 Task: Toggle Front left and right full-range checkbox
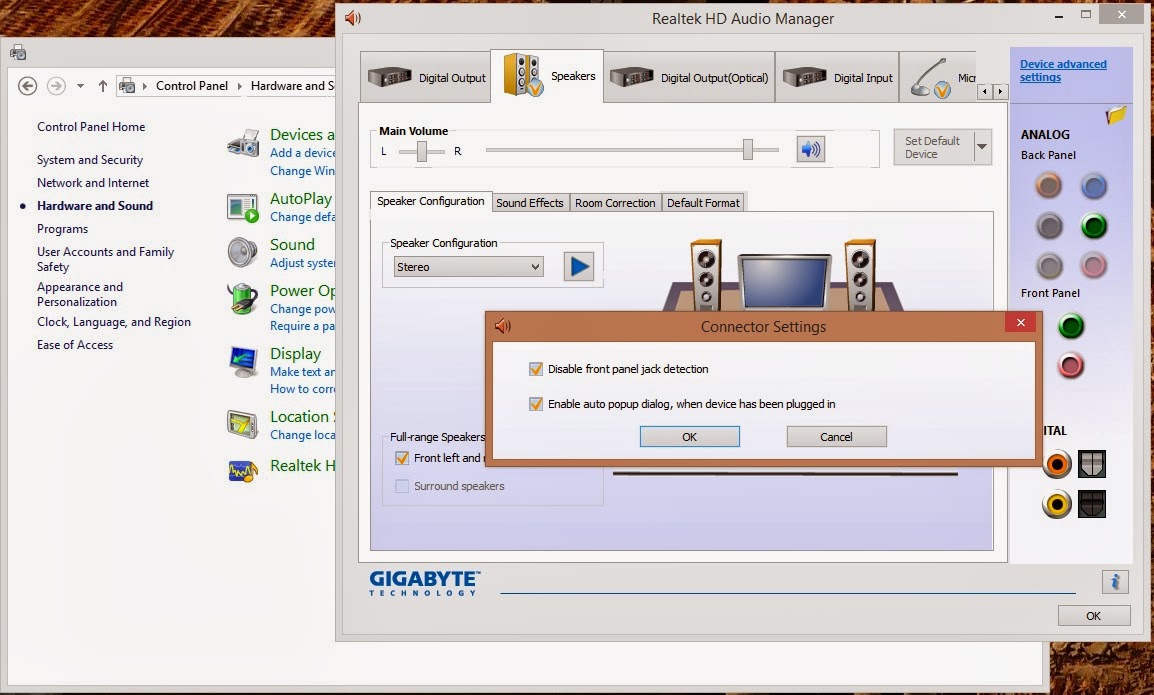(402, 458)
